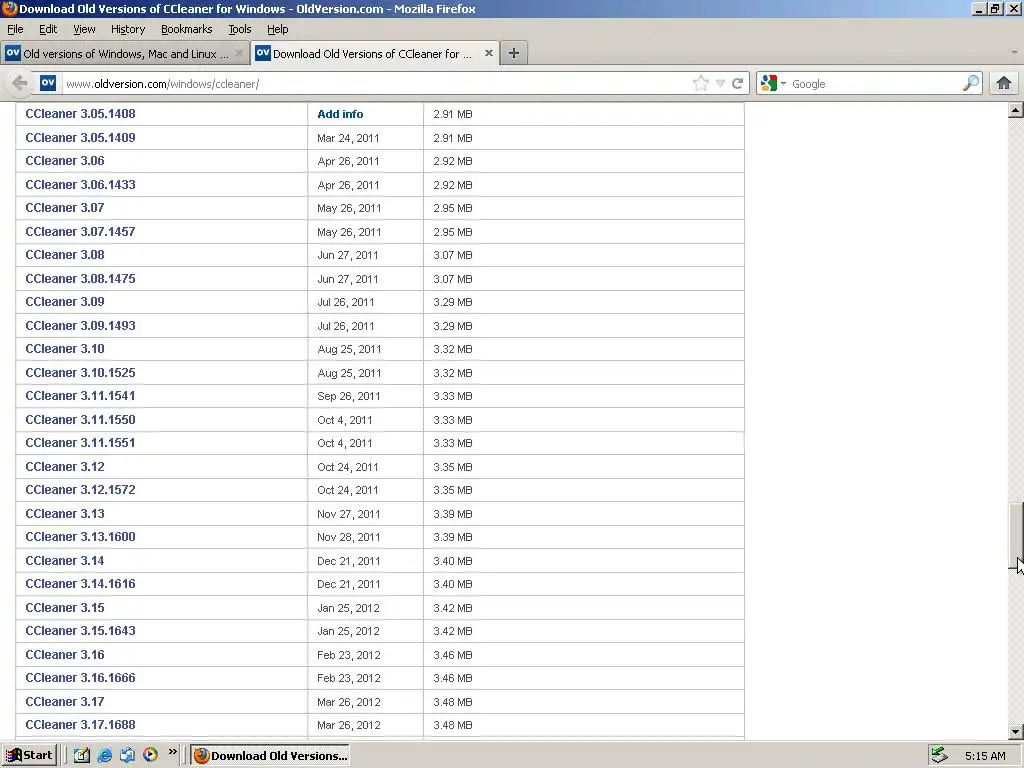Open the CCleaner 3.16 link

tap(65, 655)
